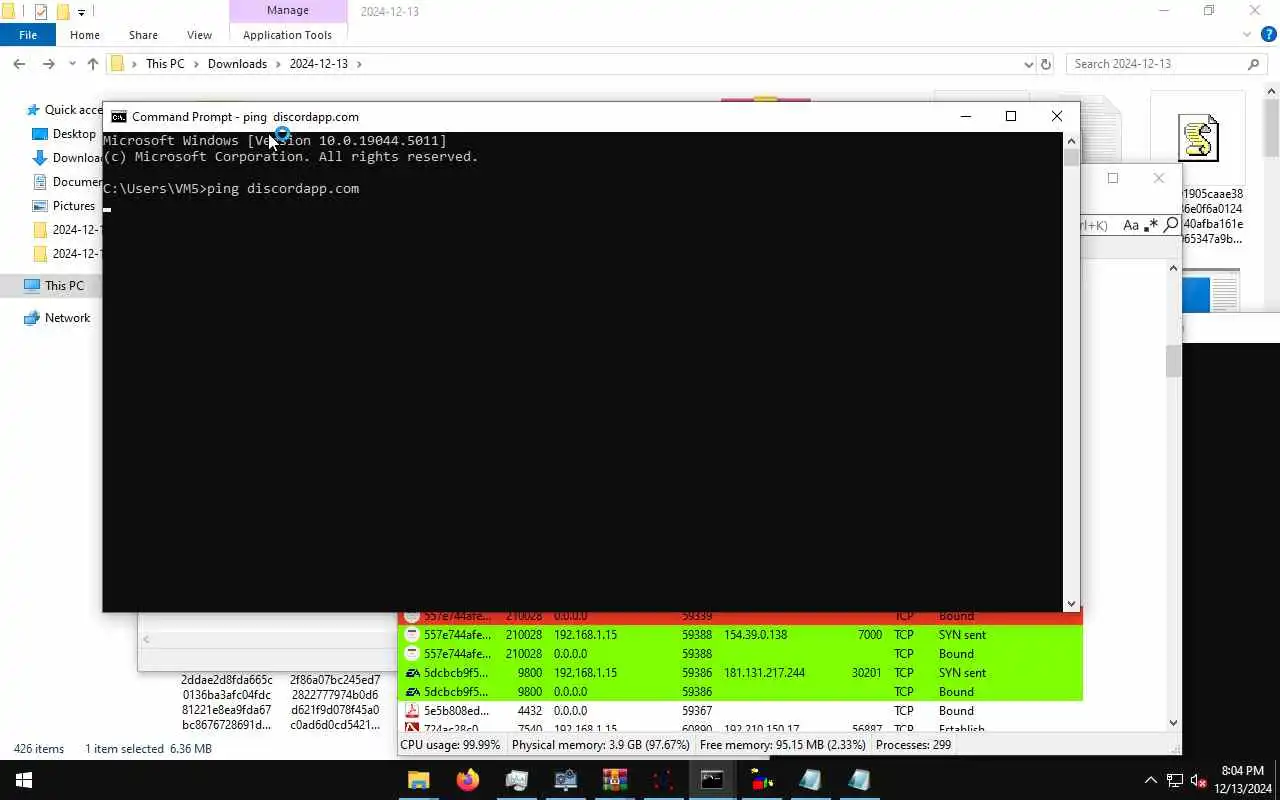The width and height of the screenshot is (1280, 800).
Task: Toggle the regex search option
Action: (x=1151, y=225)
